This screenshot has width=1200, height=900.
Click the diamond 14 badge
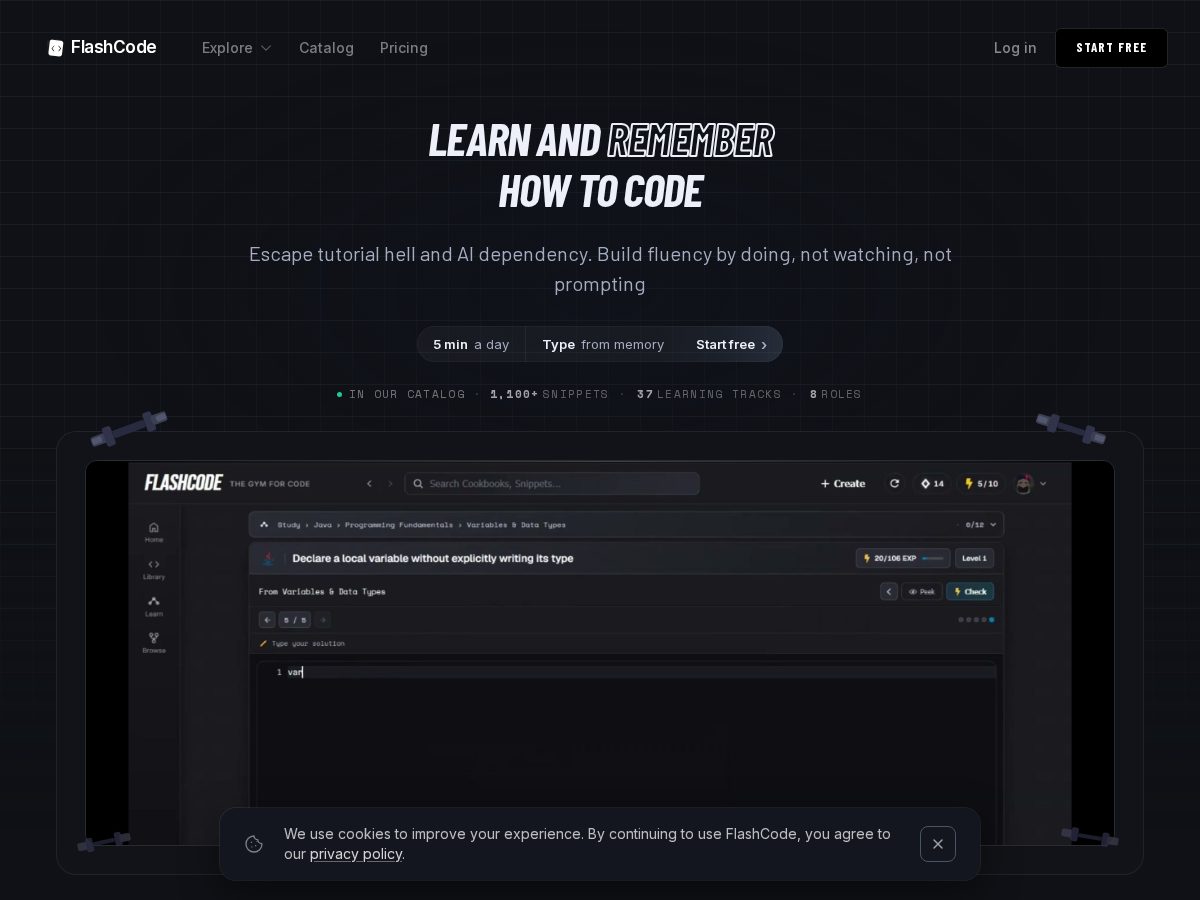coord(932,483)
